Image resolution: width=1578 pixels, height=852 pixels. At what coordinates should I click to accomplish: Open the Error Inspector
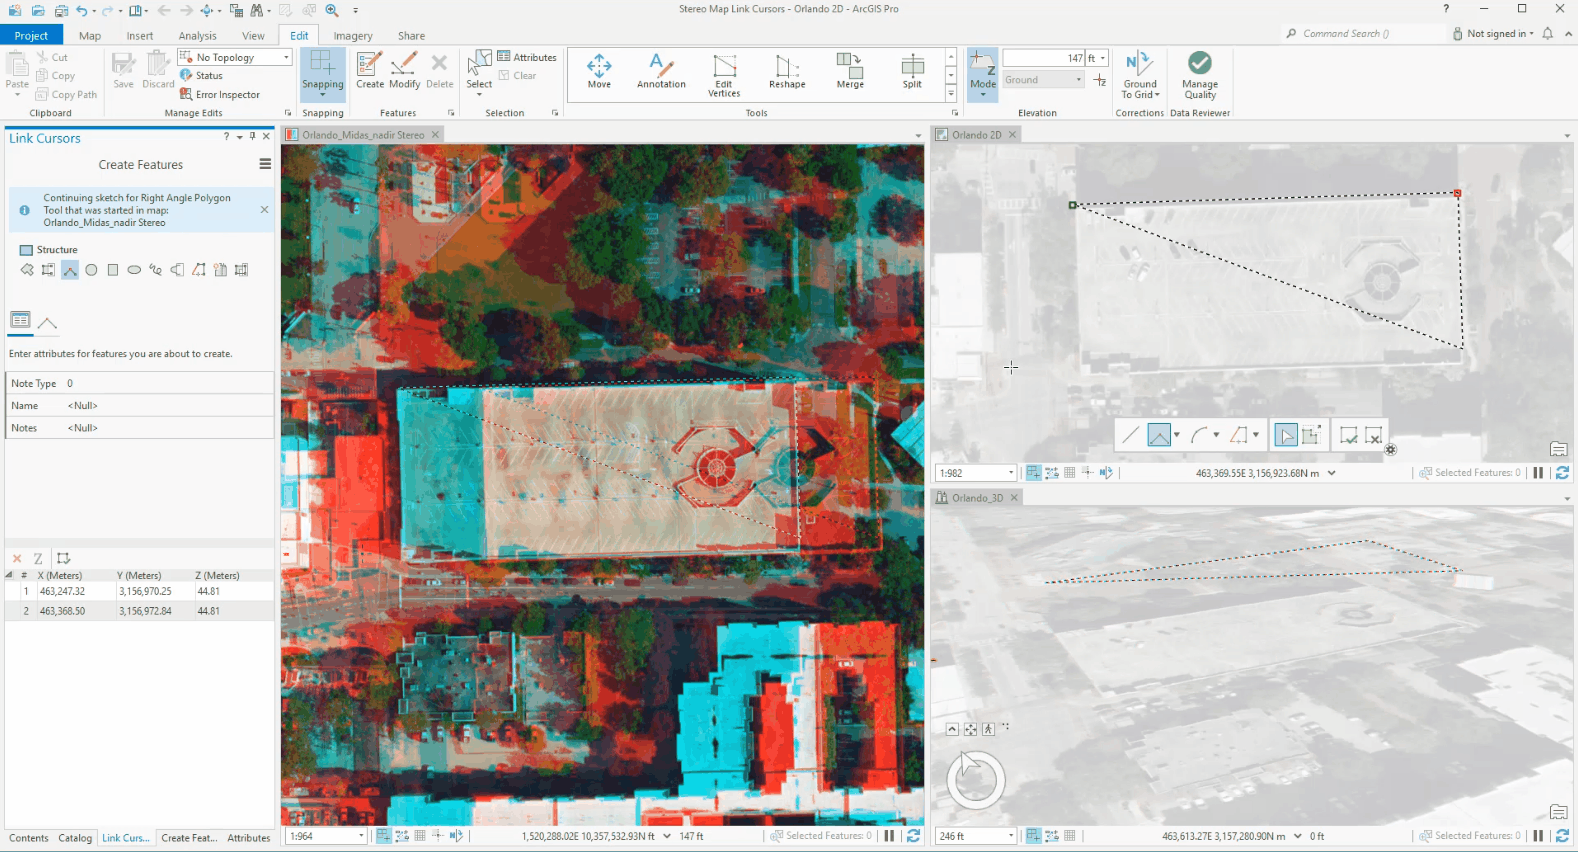point(220,95)
